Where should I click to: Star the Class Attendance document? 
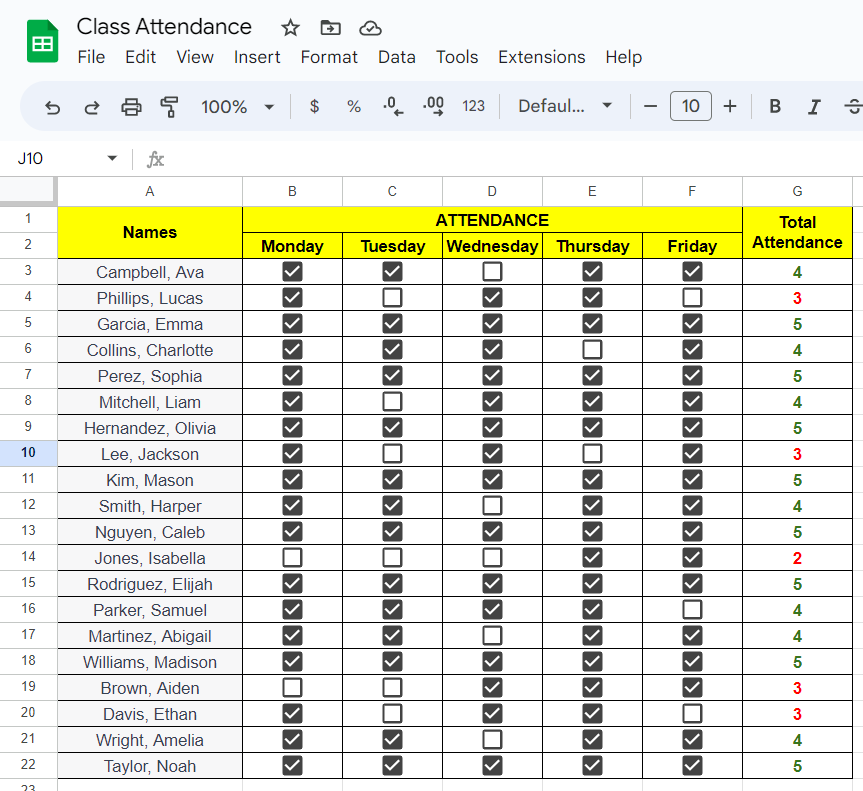pos(290,28)
